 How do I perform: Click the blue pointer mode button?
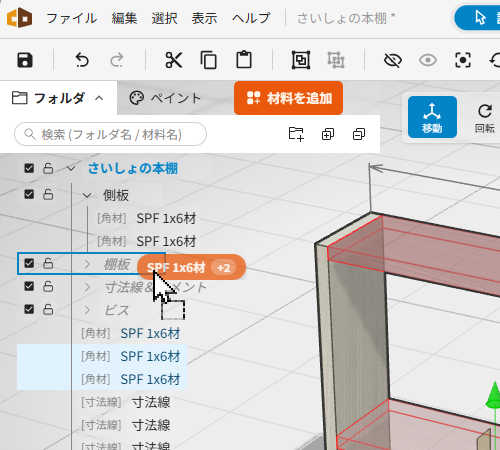pyautogui.click(x=477, y=17)
